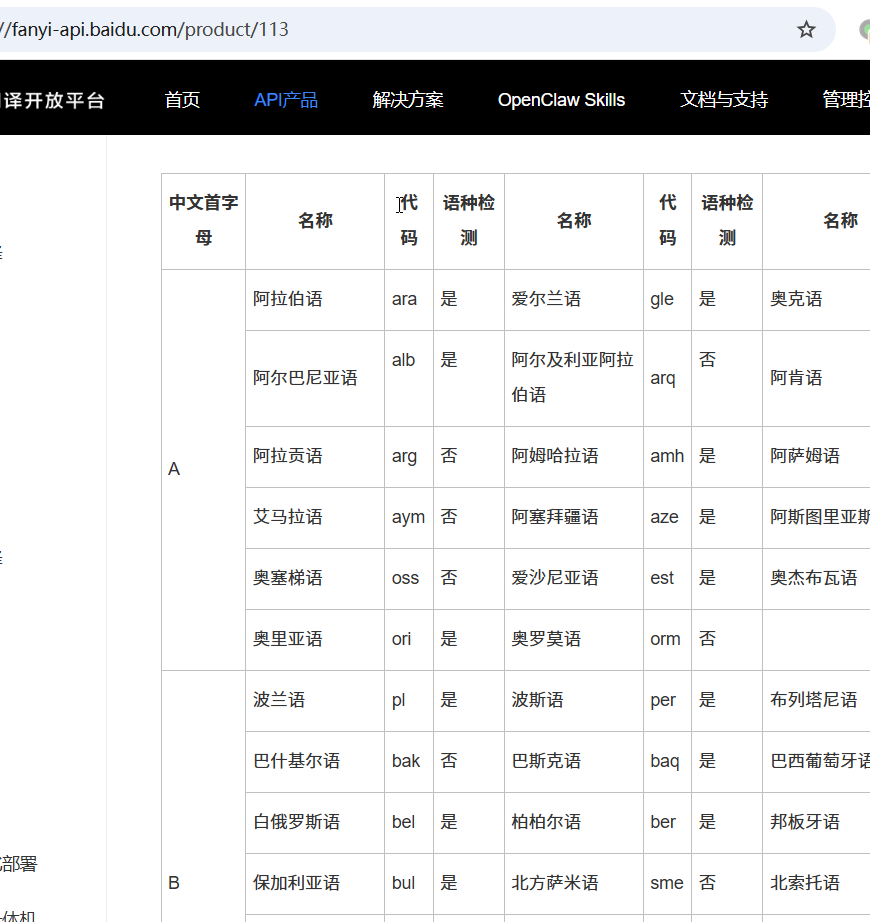Select the 邦板牙语 cell
The height and width of the screenshot is (922, 870).
click(x=817, y=823)
